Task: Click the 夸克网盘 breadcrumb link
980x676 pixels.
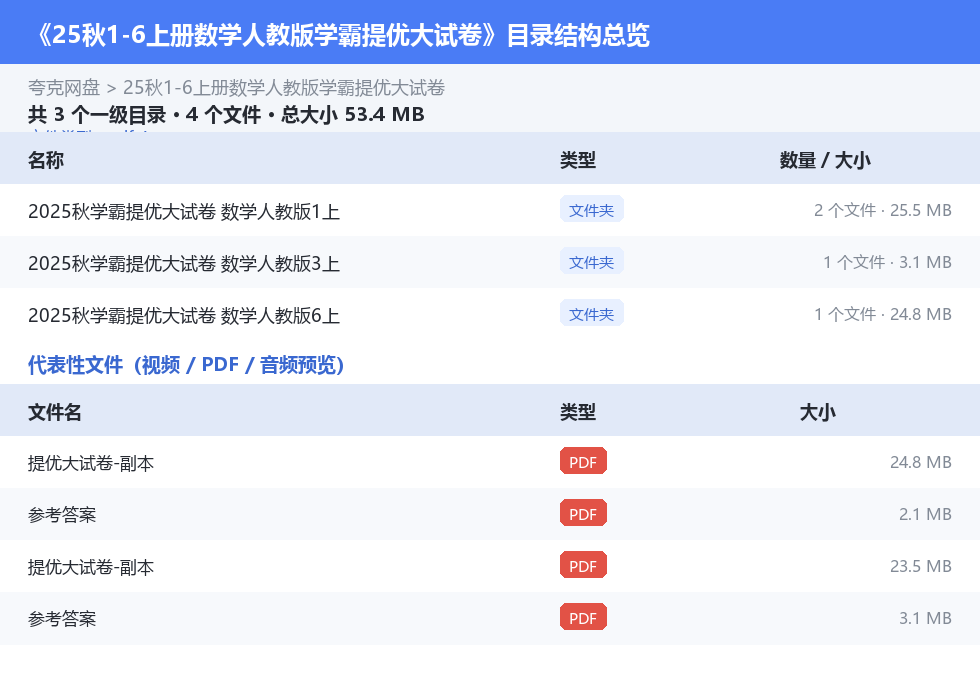Action: click(64, 88)
